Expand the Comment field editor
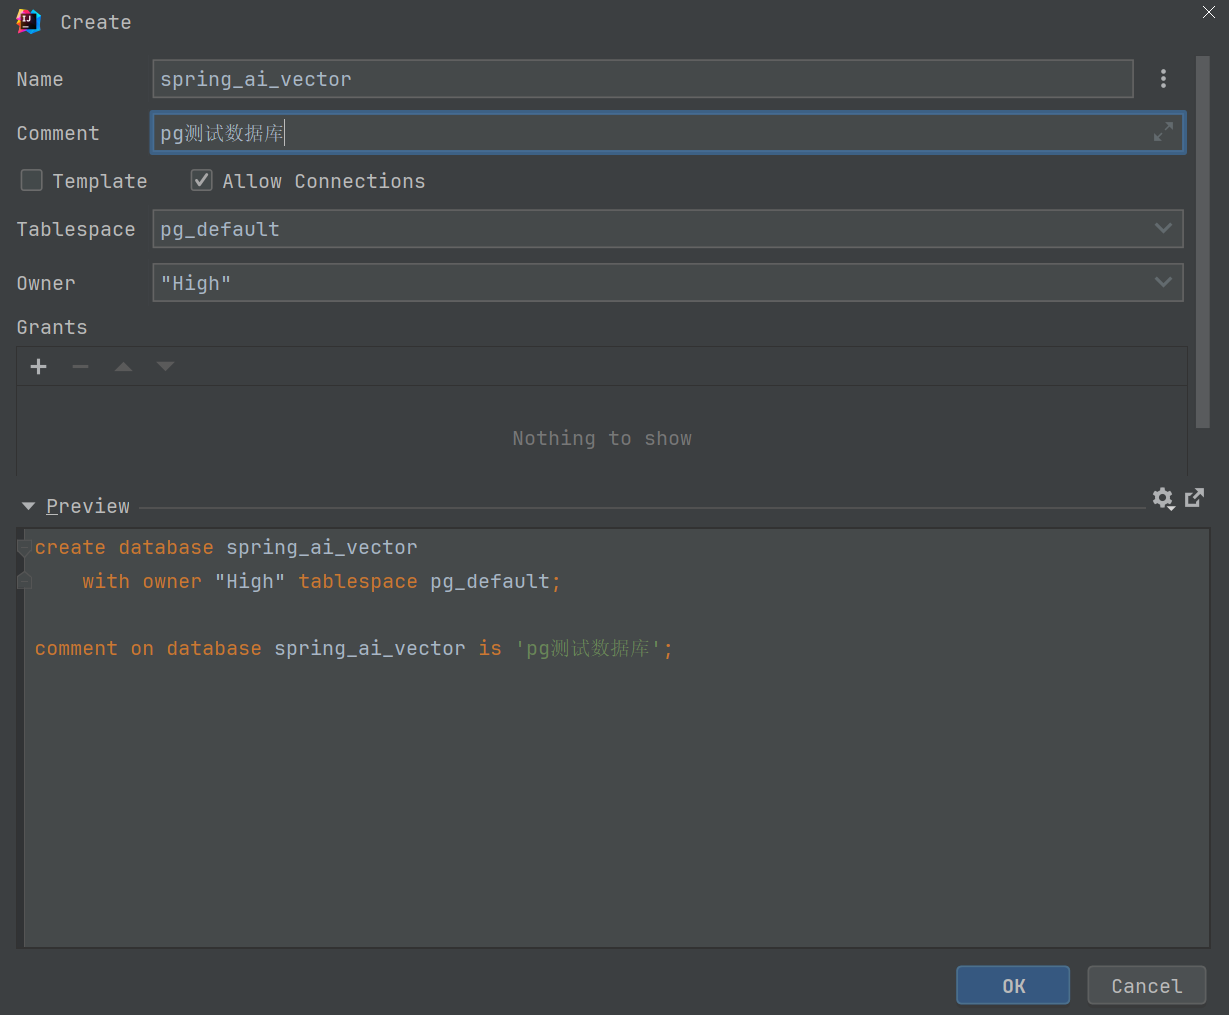The height and width of the screenshot is (1015, 1229). [x=1163, y=132]
